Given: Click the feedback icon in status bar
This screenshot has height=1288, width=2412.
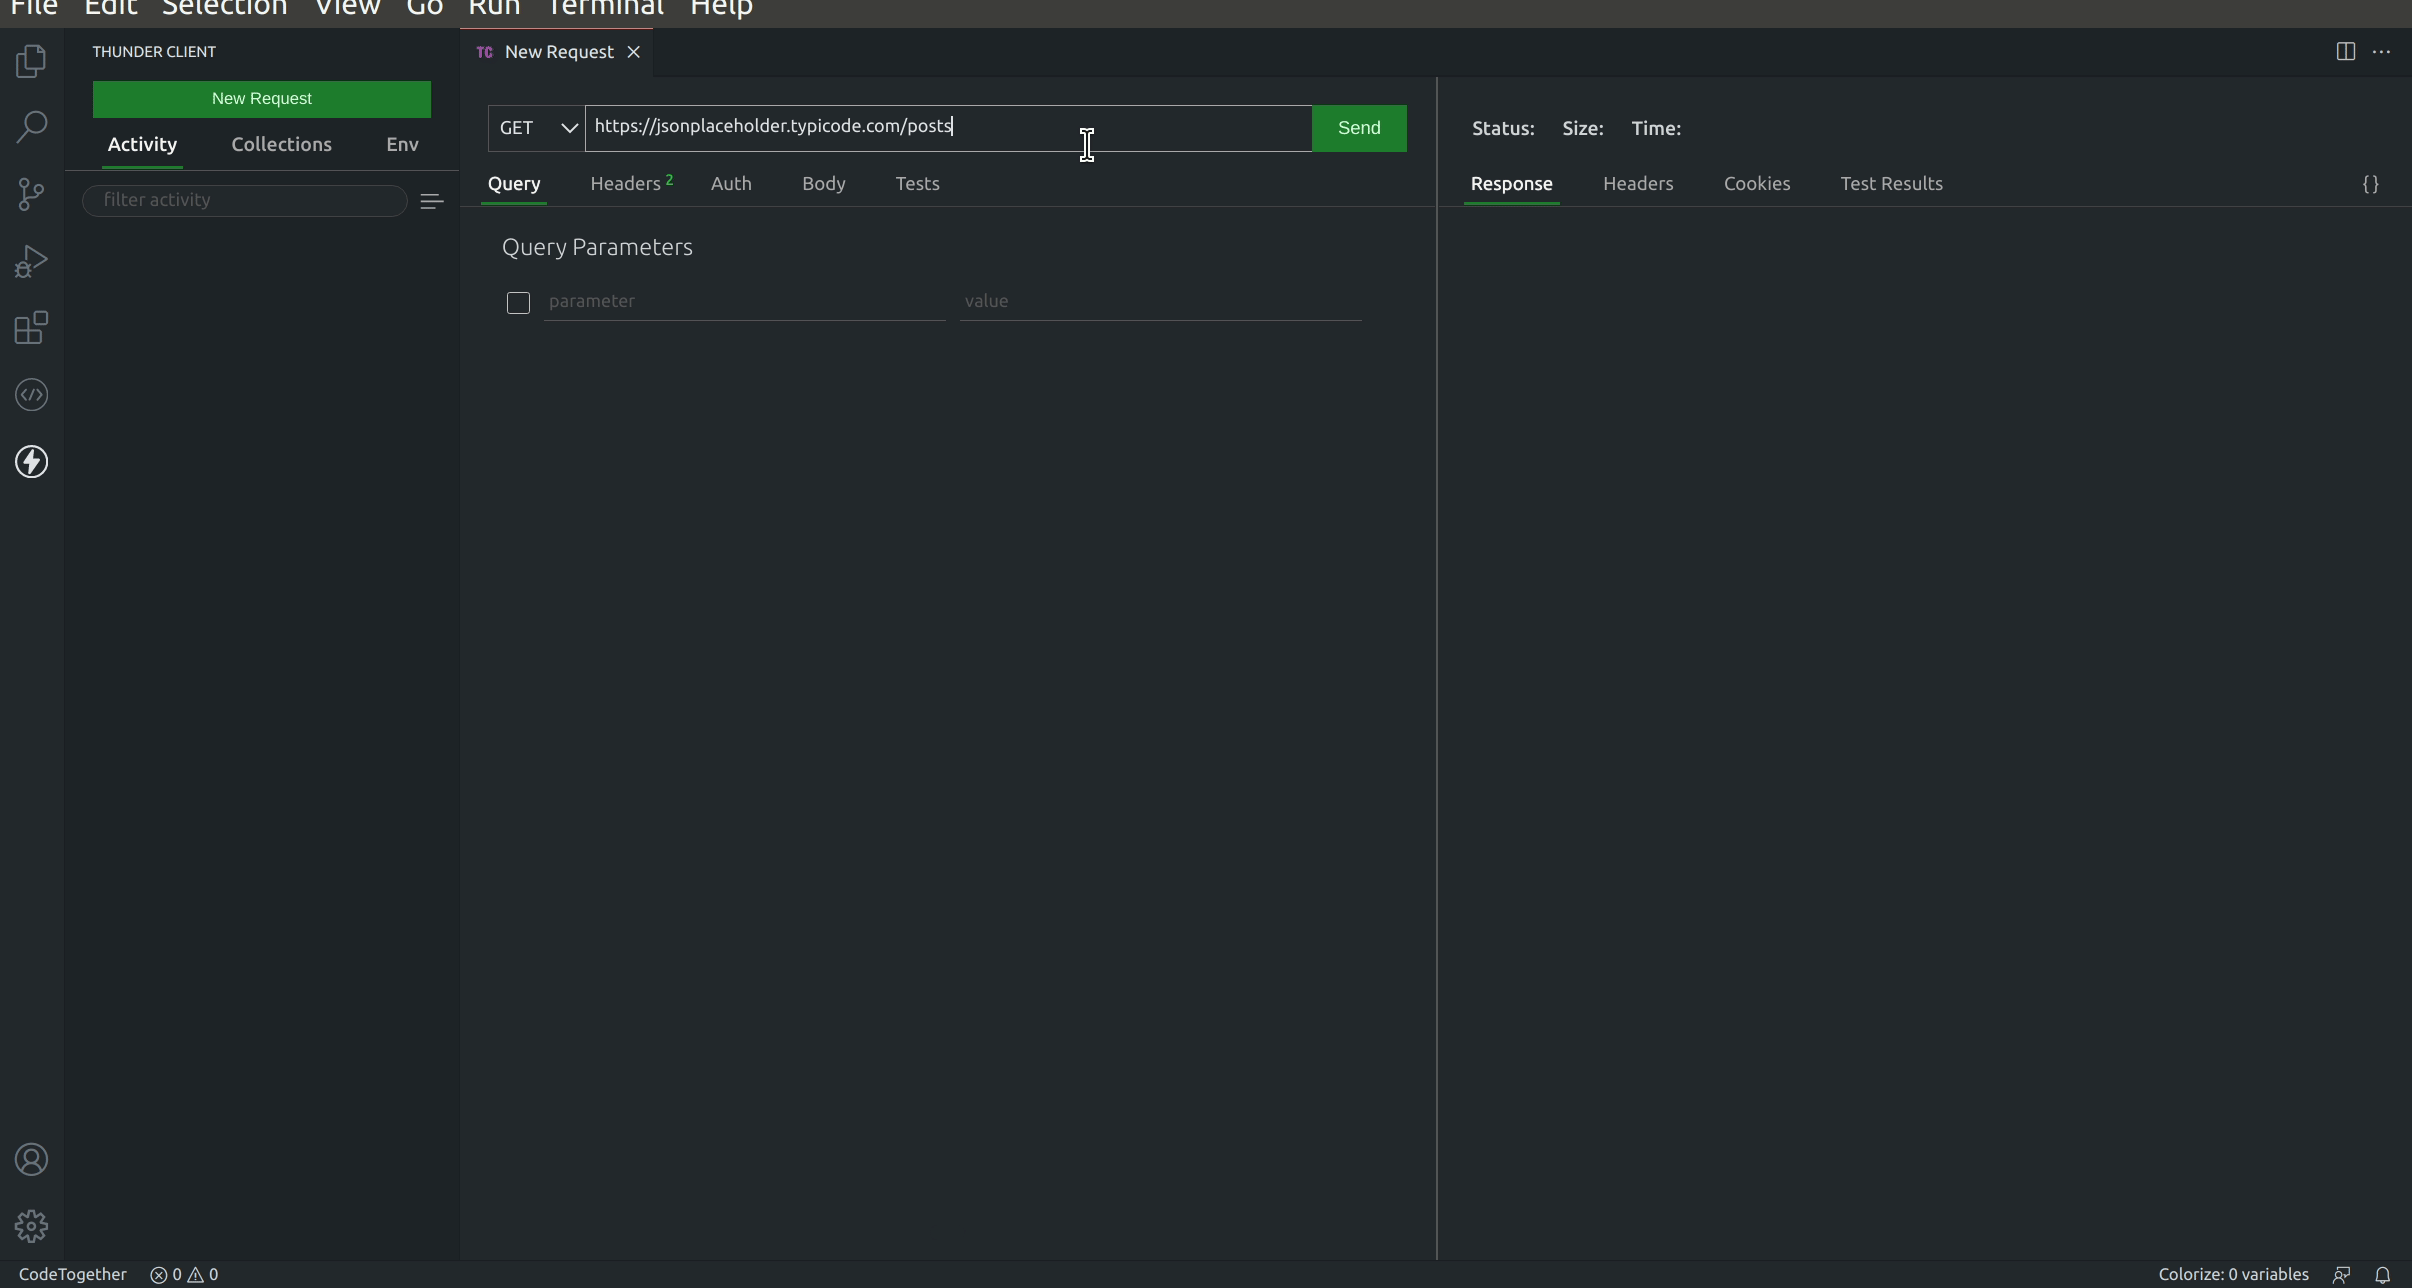Looking at the screenshot, I should click(2342, 1275).
